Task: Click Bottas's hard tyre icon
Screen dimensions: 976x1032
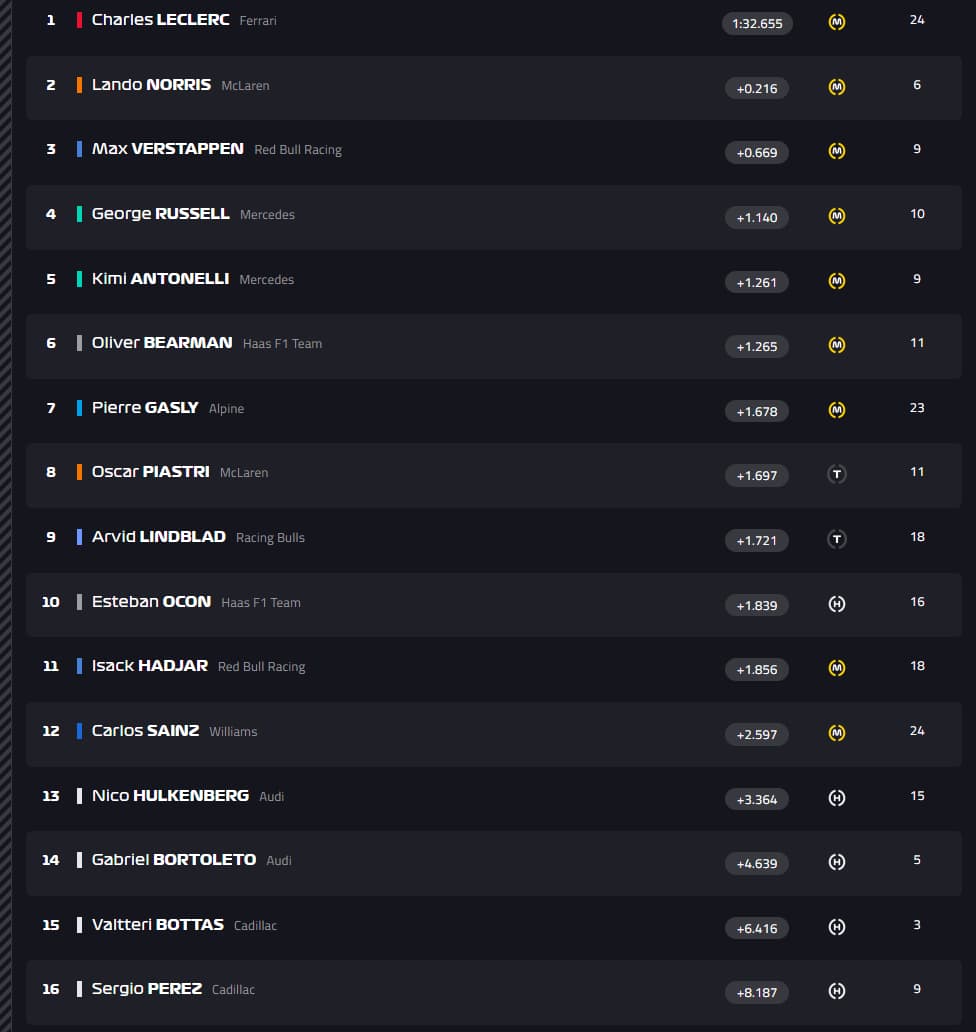Action: click(x=837, y=927)
